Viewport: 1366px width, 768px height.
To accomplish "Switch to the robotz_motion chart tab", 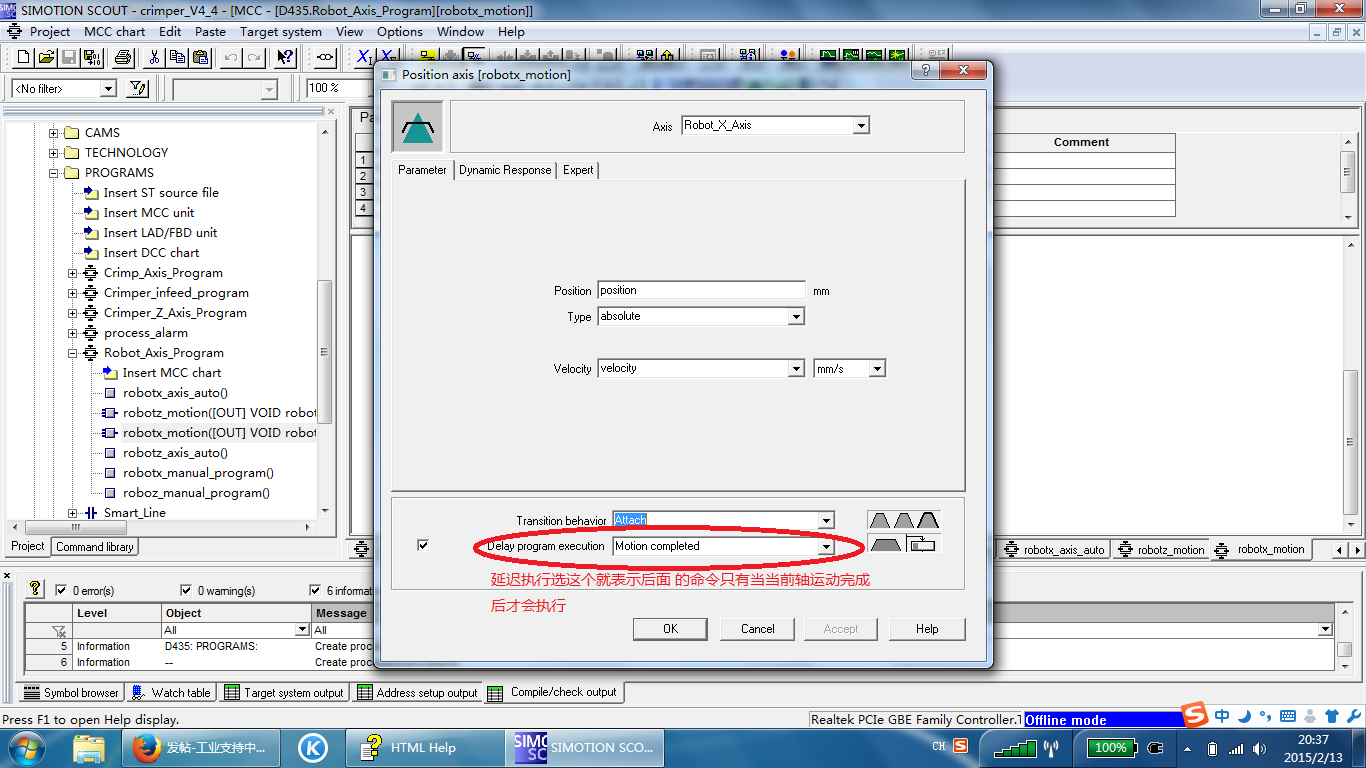I will point(1161,549).
